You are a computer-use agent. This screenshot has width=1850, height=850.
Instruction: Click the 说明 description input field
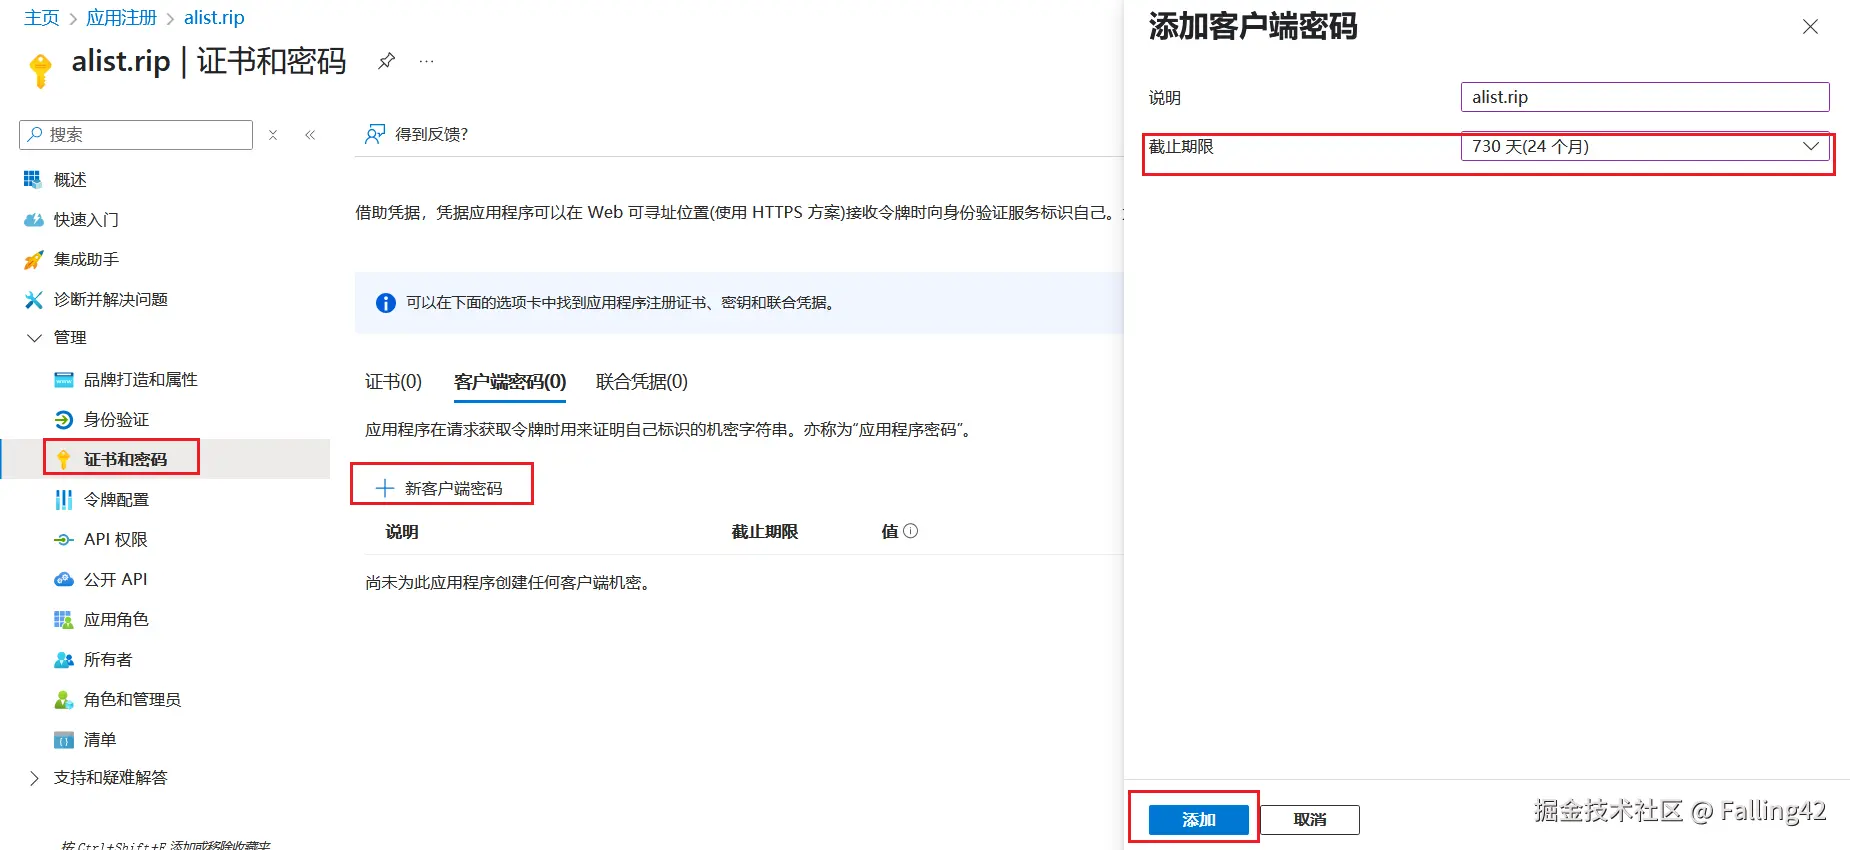click(x=1645, y=97)
